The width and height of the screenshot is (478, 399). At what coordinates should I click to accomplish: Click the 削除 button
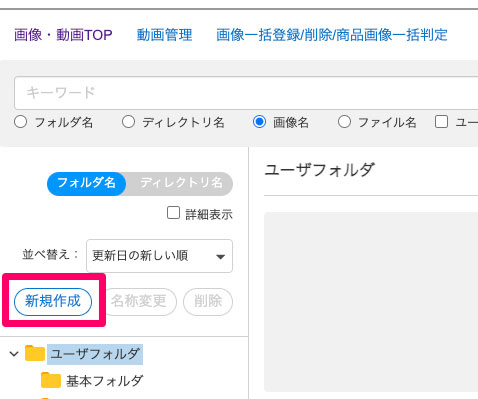[208, 301]
